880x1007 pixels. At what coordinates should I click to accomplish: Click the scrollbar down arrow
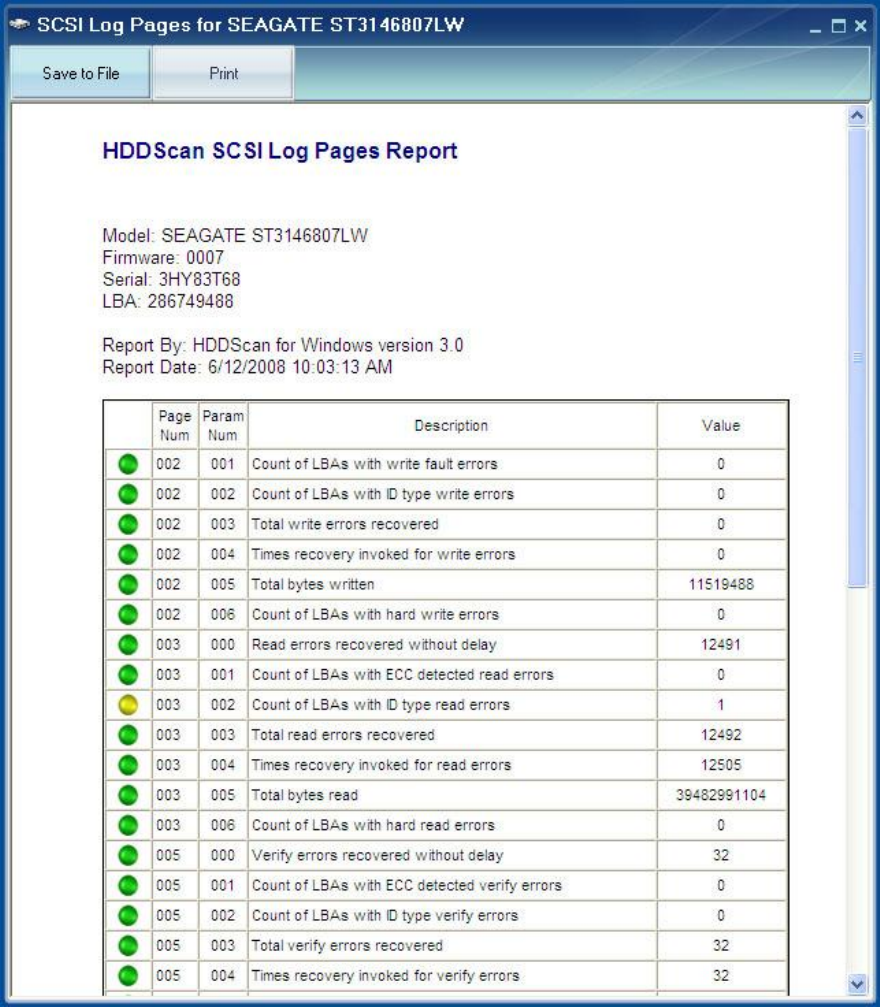[x=857, y=983]
